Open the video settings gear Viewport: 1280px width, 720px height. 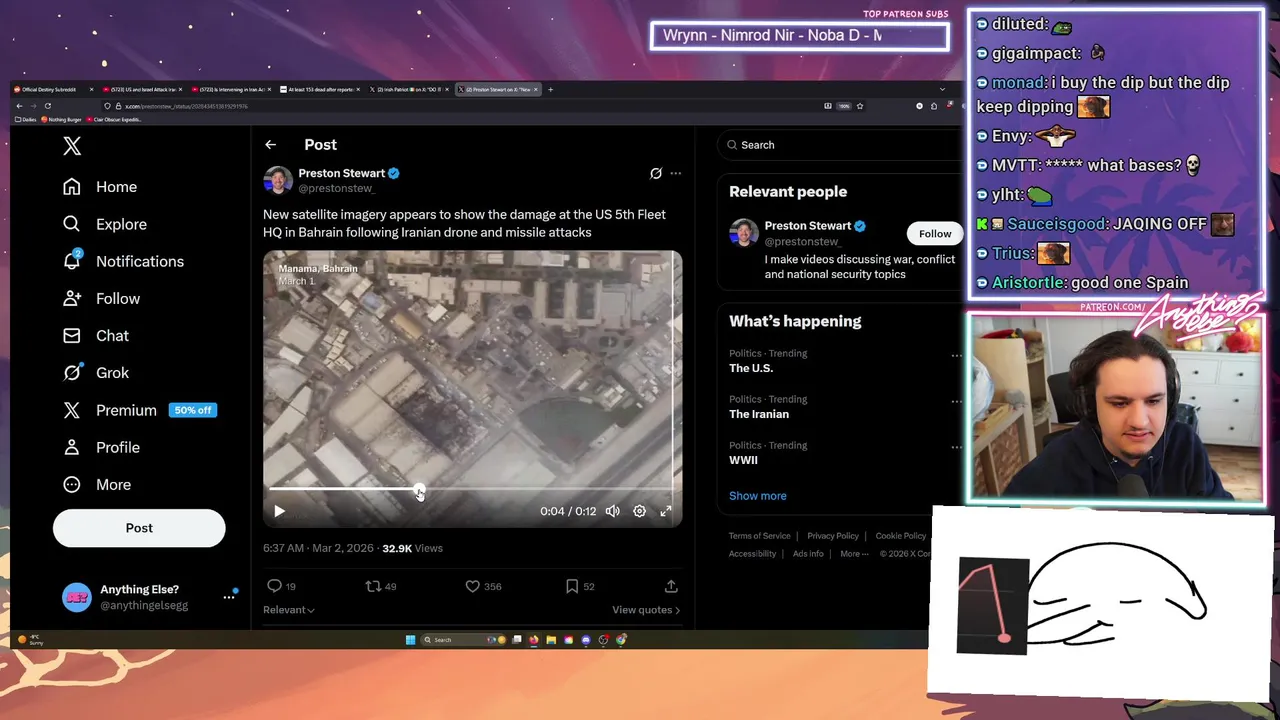click(x=639, y=511)
